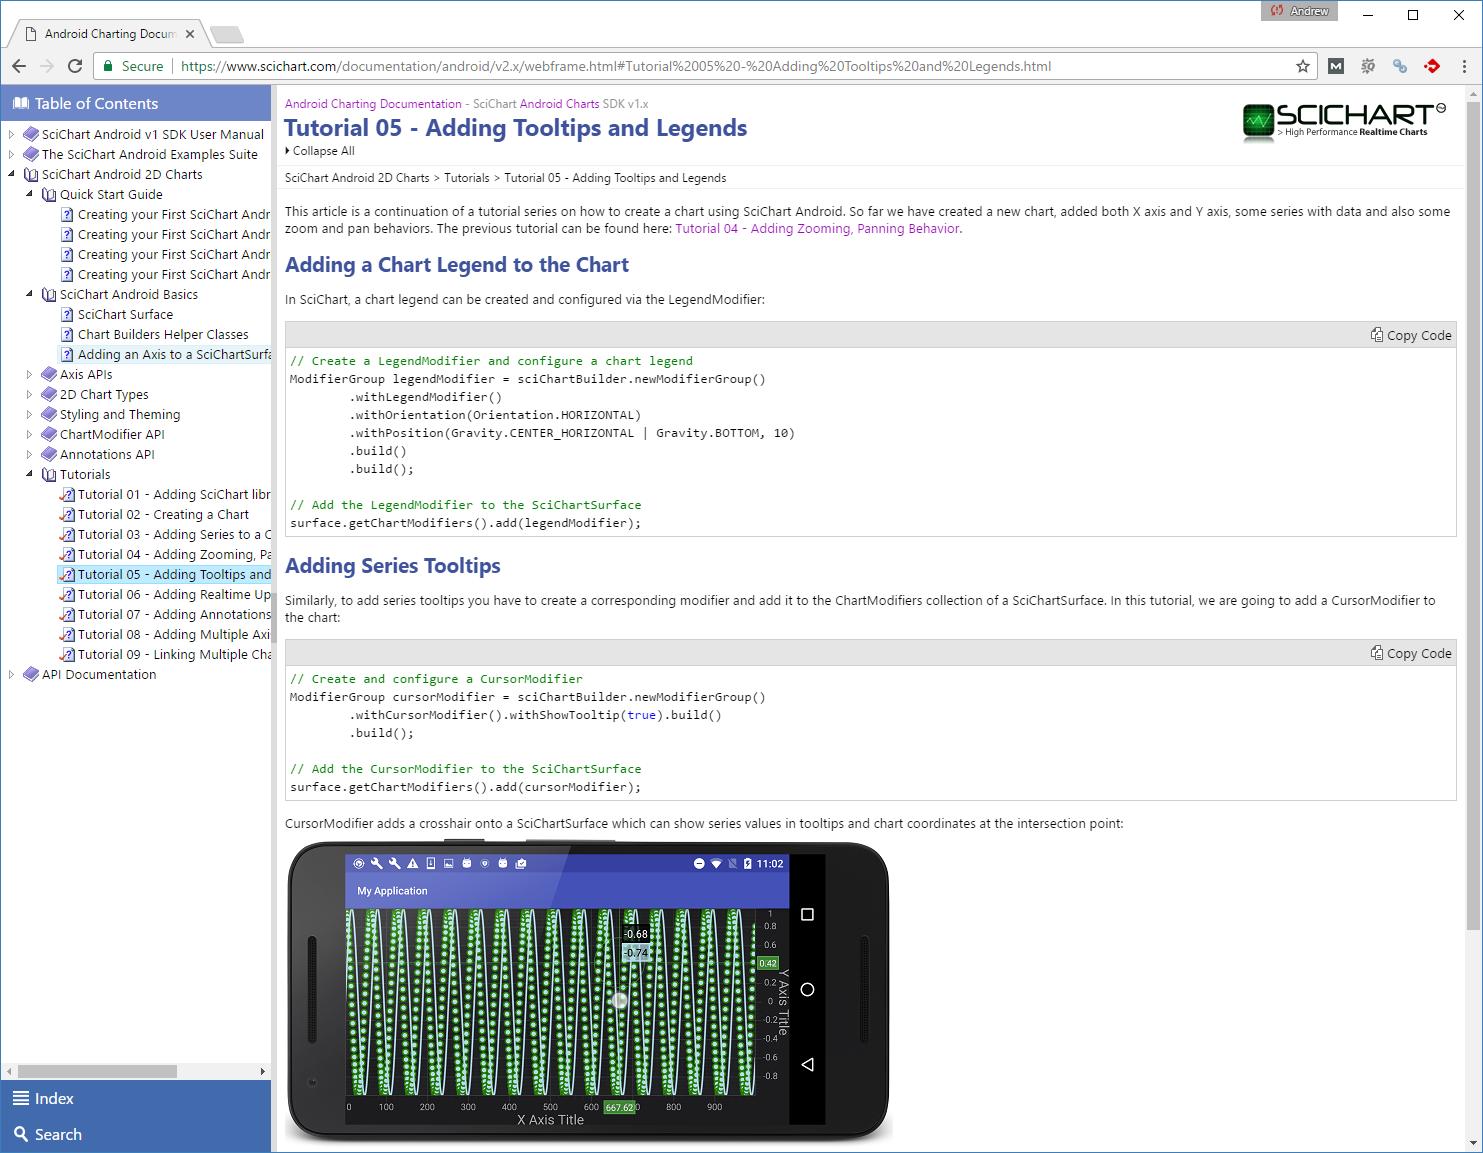Screen dimensions: 1483x1153
Task: Click the second Copy Code clipboard icon
Action: pyautogui.click(x=1377, y=653)
